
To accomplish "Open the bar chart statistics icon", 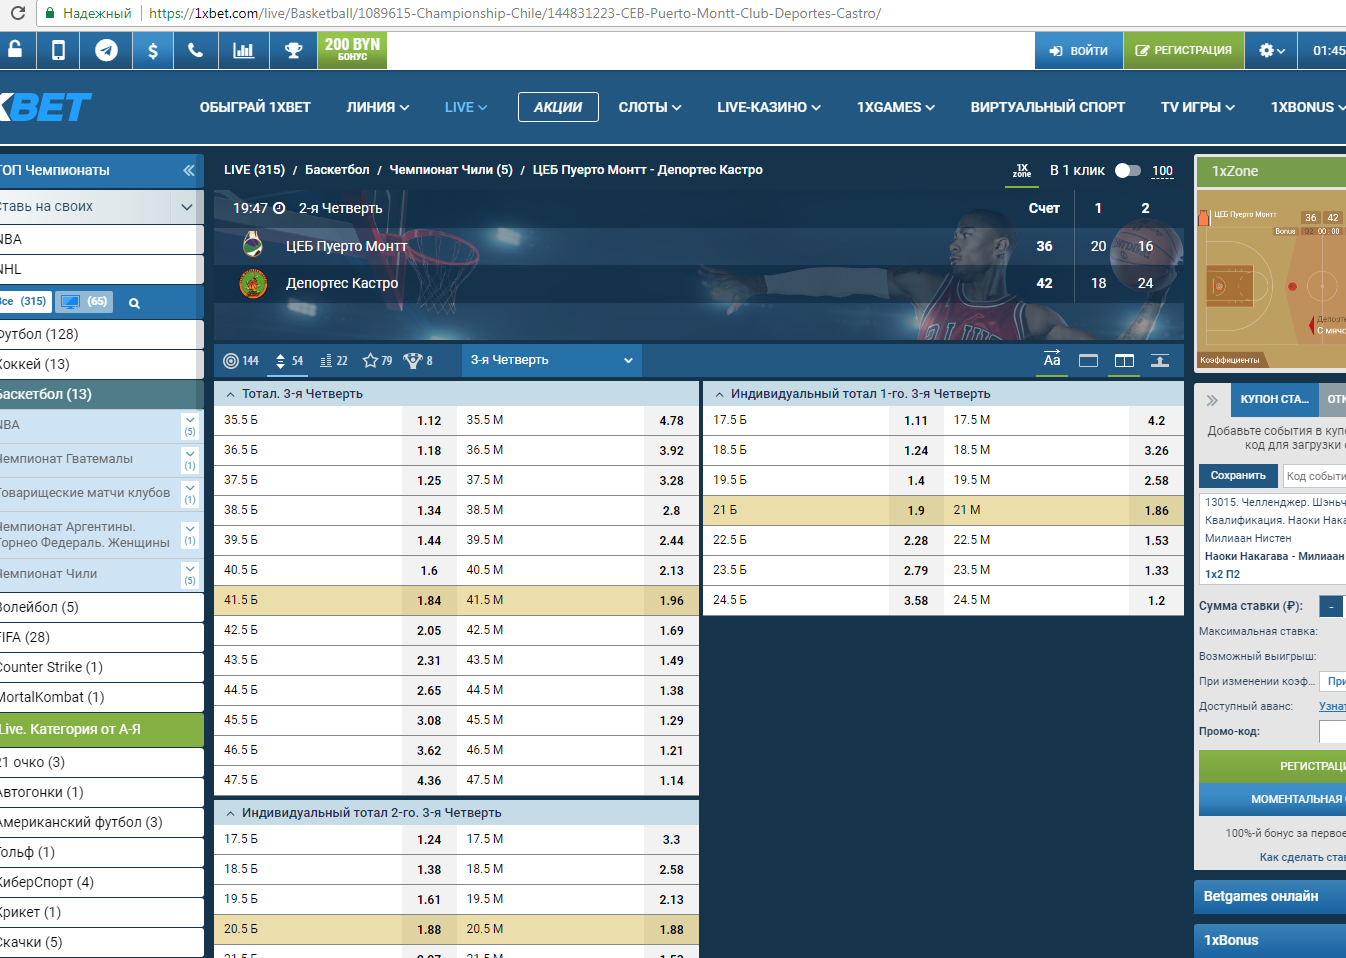I will pos(243,49).
